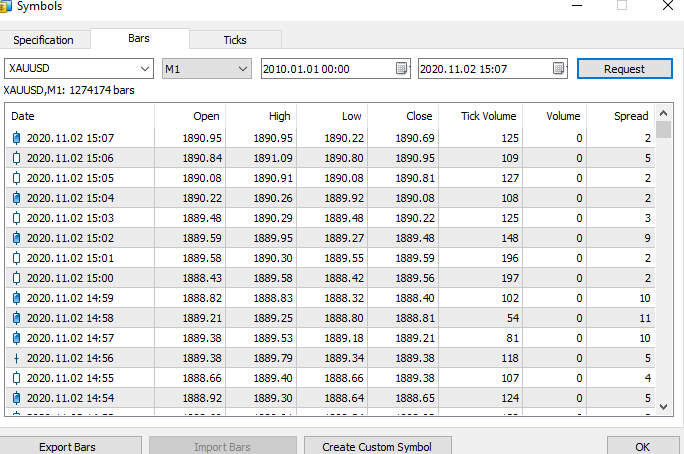Click the candlestick icon for the 14:59 bar
684x454 pixels.
click(x=16, y=298)
